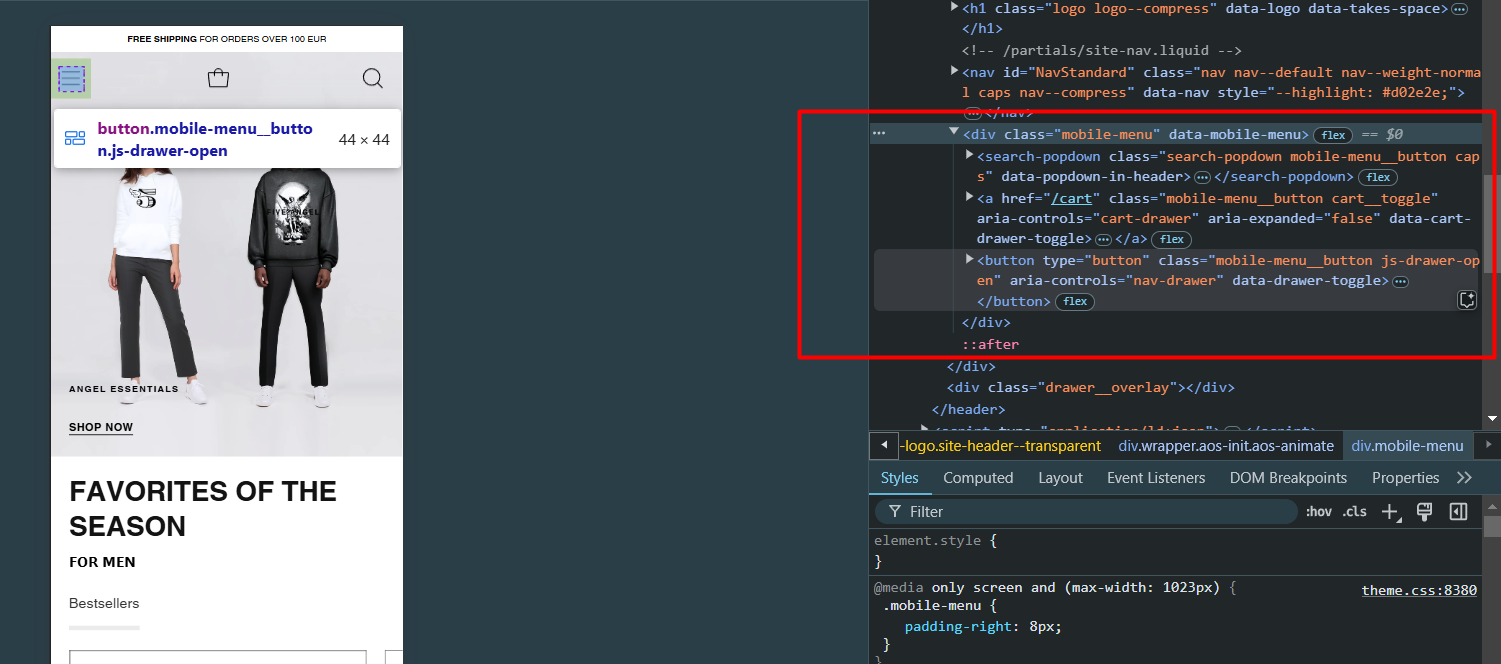Image resolution: width=1501 pixels, height=664 pixels.
Task: Click the Styles pane scrollbar thumb
Action: [x=1492, y=526]
